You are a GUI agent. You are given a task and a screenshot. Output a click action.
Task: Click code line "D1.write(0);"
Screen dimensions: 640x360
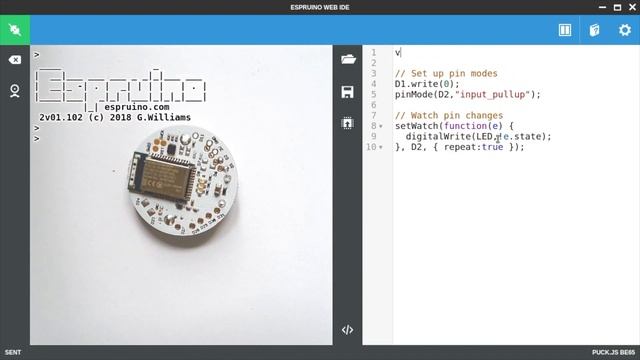pyautogui.click(x=427, y=84)
